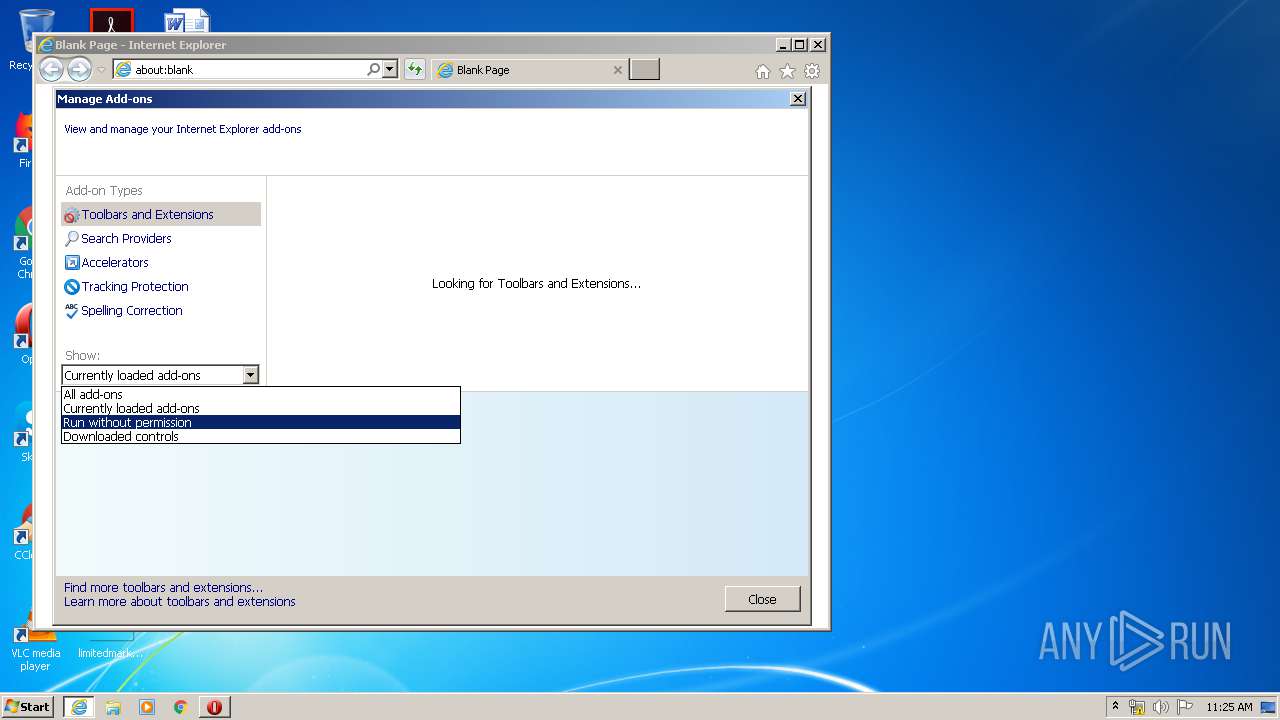Go forward in Internet Explorer
This screenshot has height=720, width=1280.
click(79, 69)
